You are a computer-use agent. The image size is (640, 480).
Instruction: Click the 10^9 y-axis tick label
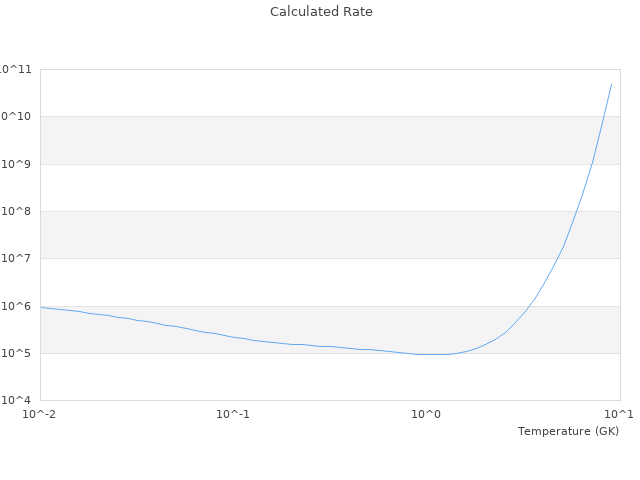click(19, 164)
